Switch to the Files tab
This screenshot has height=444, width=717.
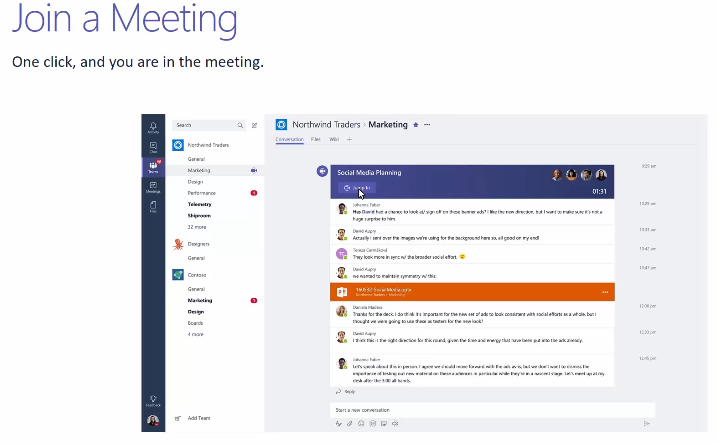pyautogui.click(x=315, y=140)
